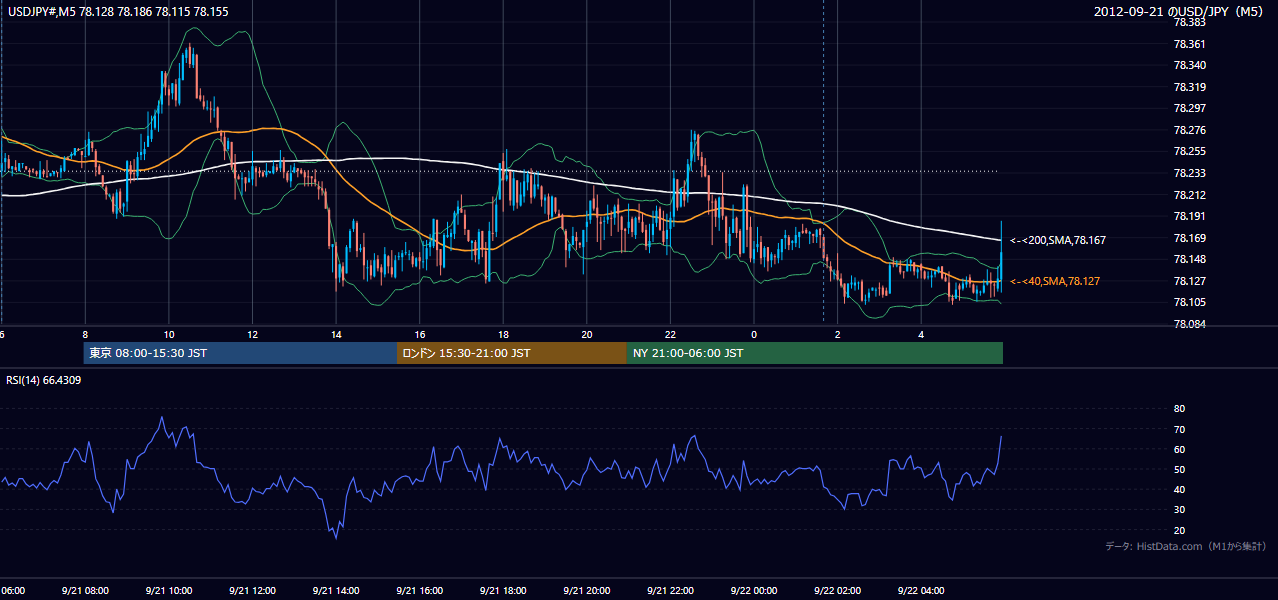Click price scale value 78.212
Screen dimensions: 1278x600
pos(1189,195)
